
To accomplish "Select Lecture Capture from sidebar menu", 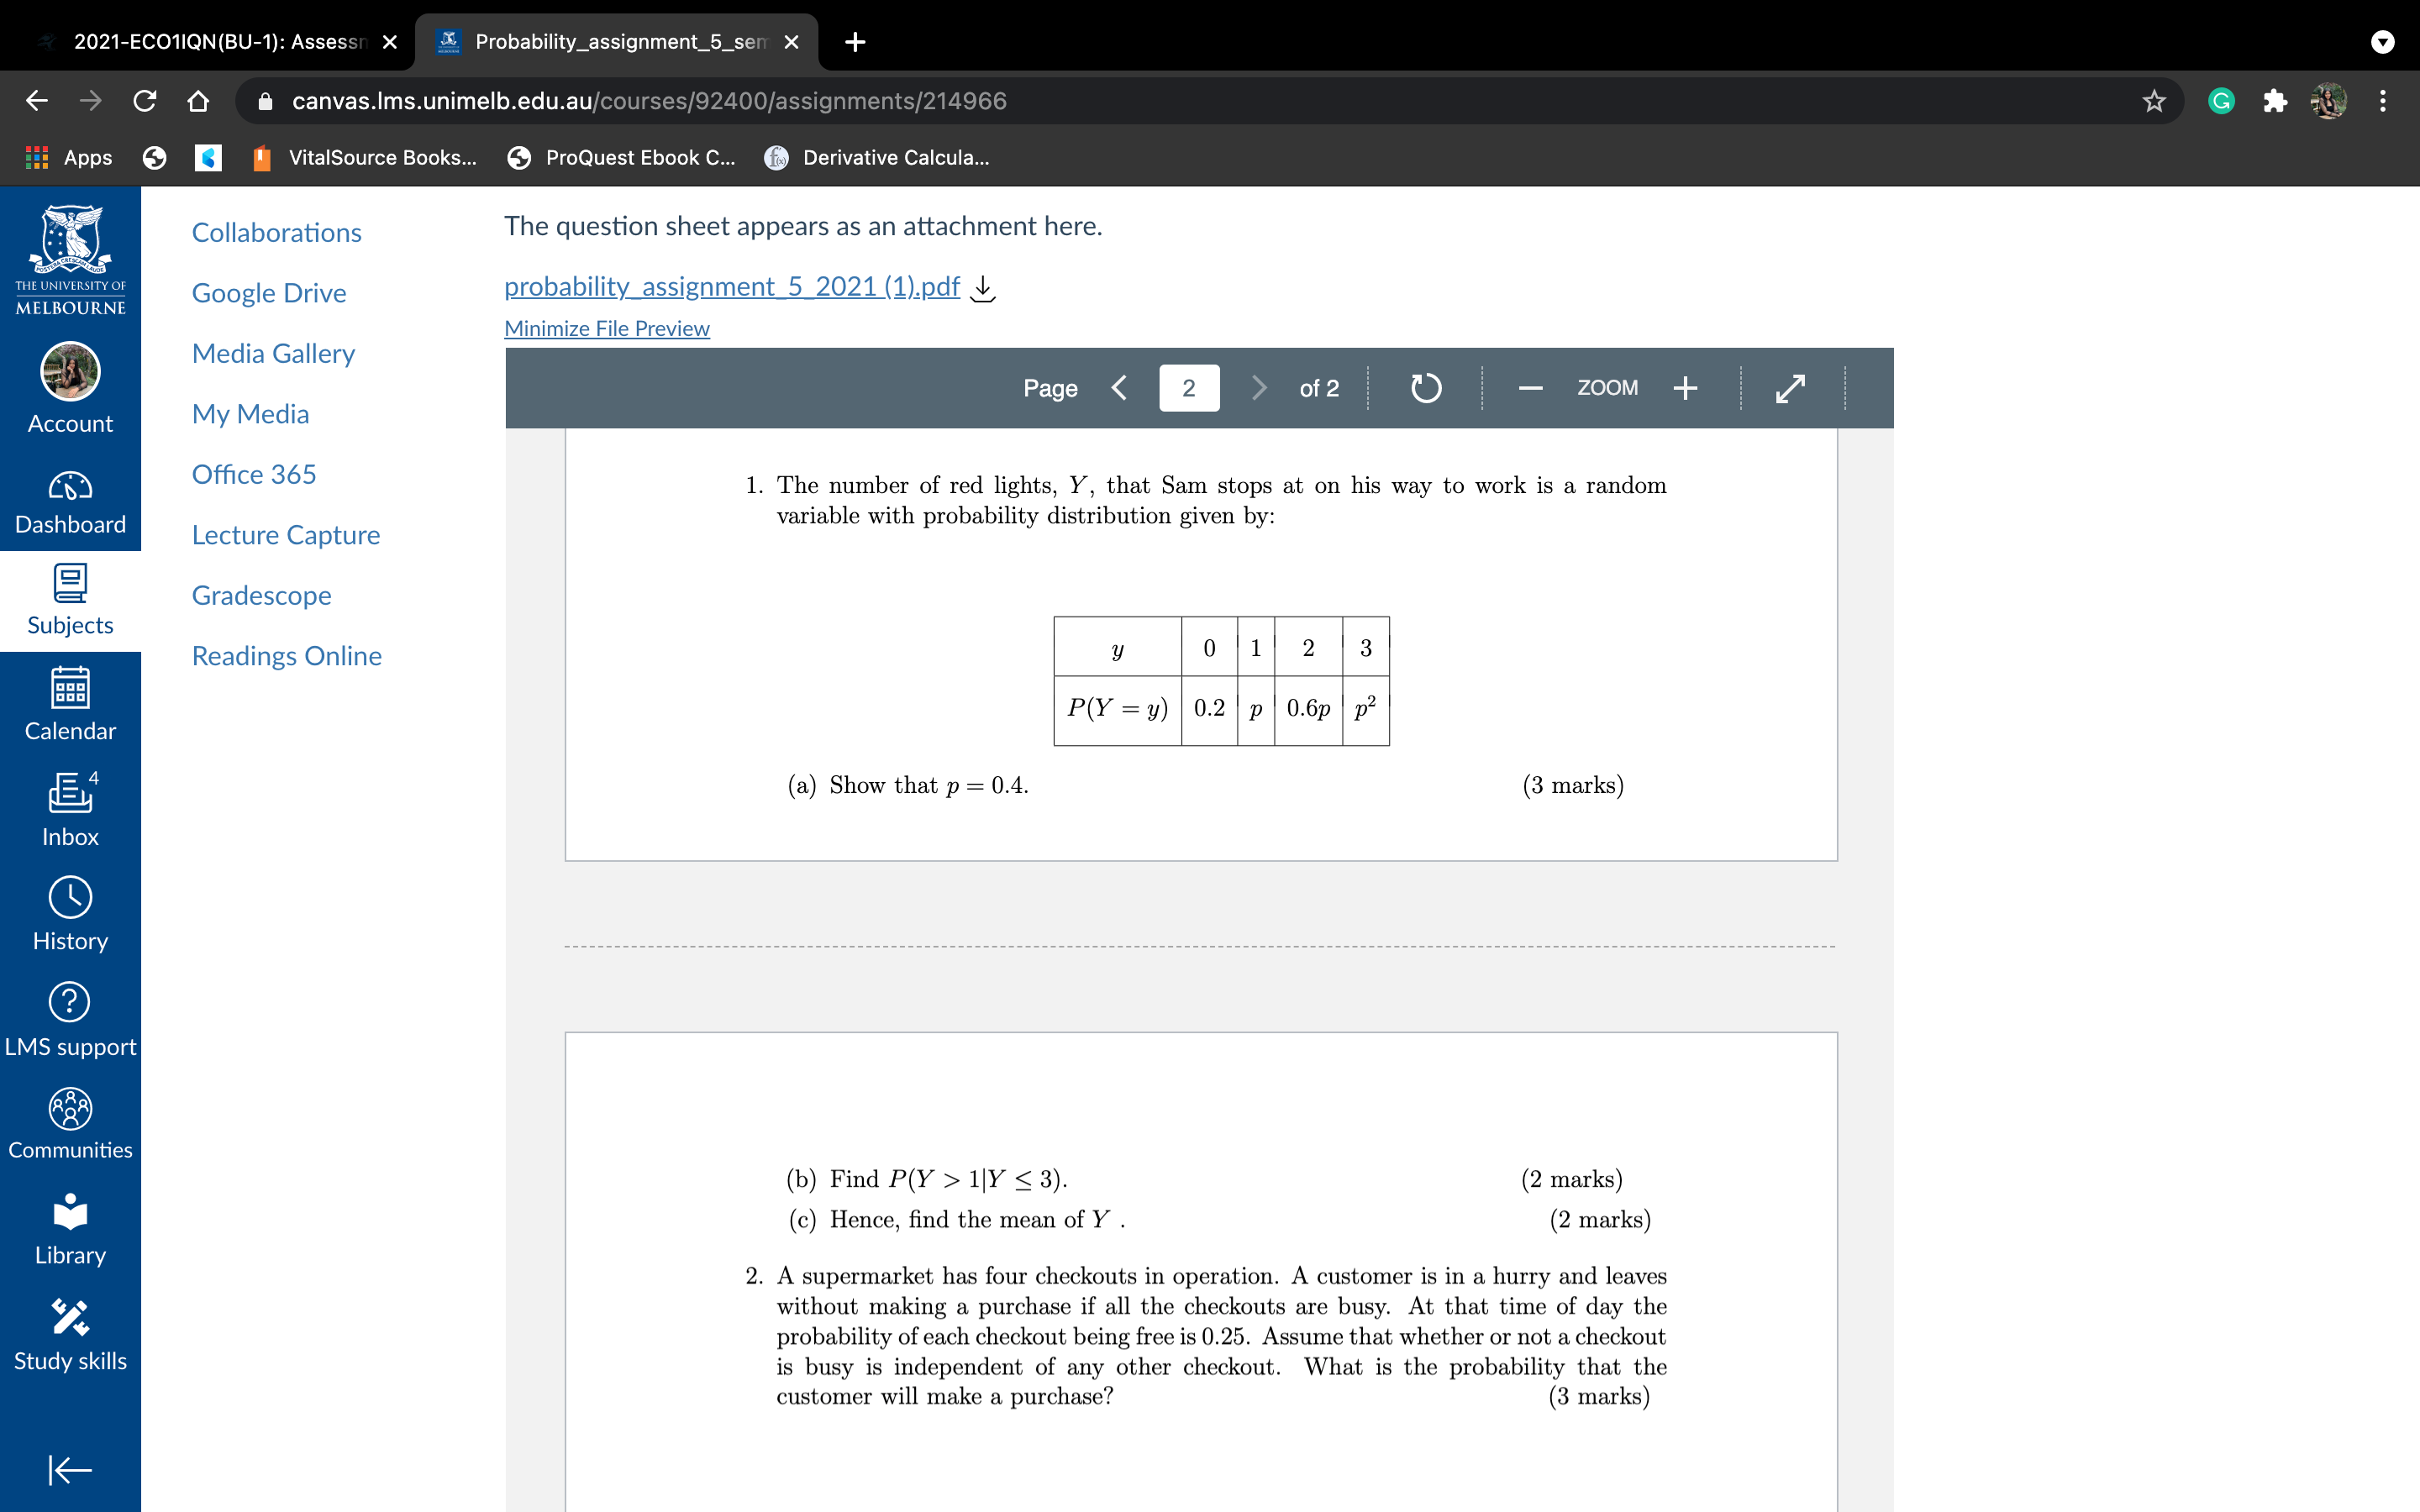I will (284, 533).
